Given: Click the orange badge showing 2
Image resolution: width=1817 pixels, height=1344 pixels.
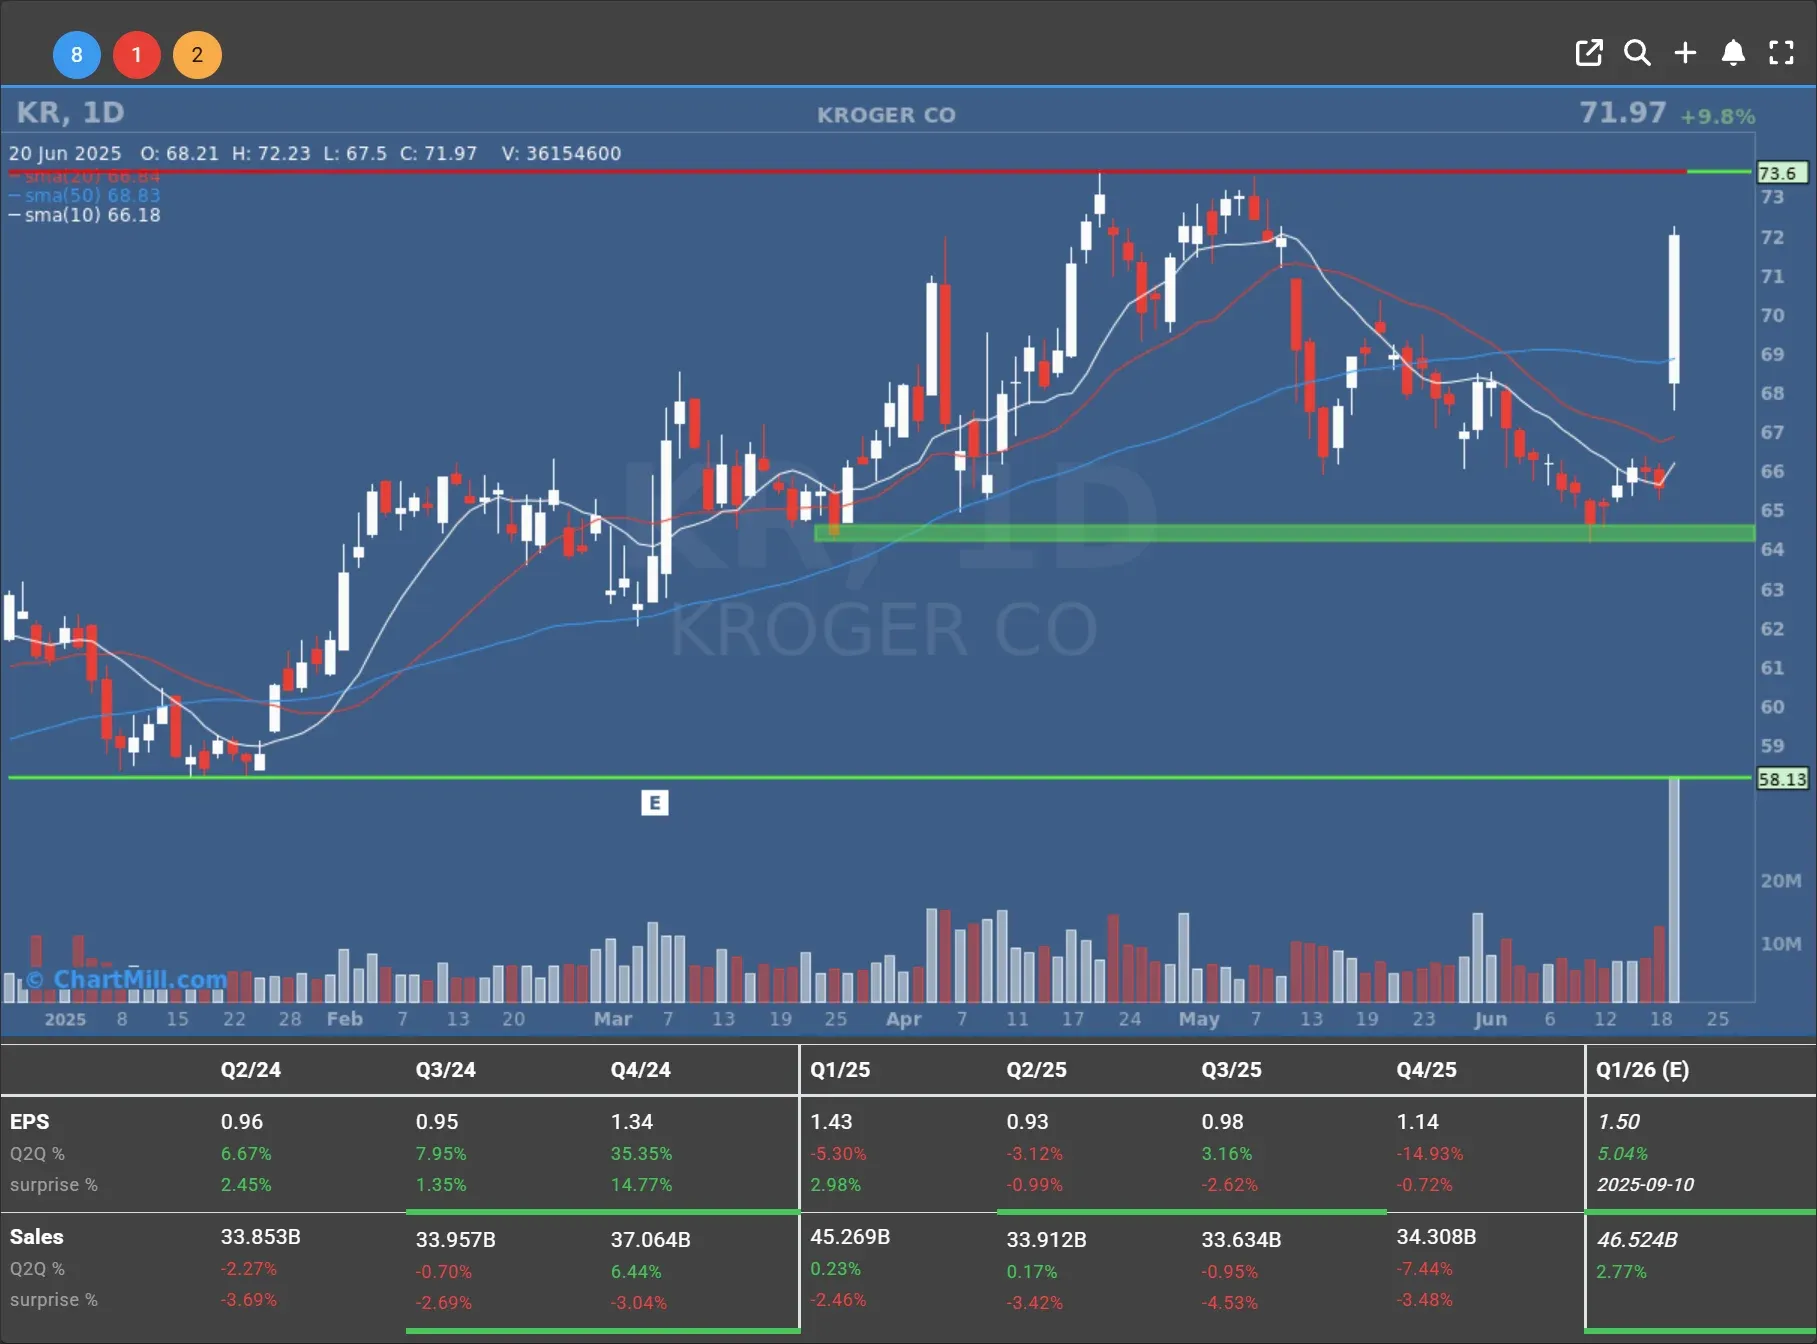Looking at the screenshot, I should click(x=197, y=55).
